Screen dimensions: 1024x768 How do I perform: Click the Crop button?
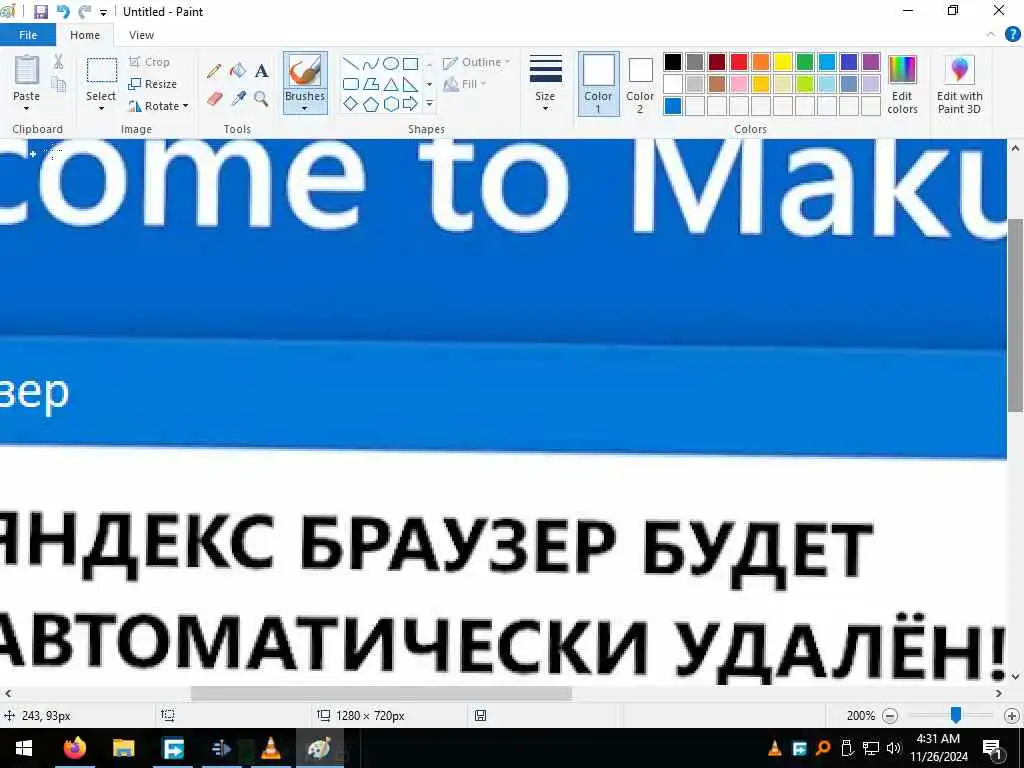tap(150, 62)
